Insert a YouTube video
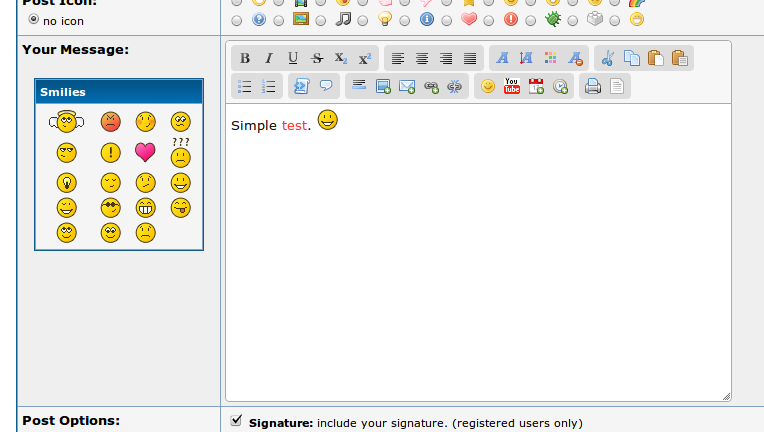Viewport: 764px width, 432px height. [512, 86]
